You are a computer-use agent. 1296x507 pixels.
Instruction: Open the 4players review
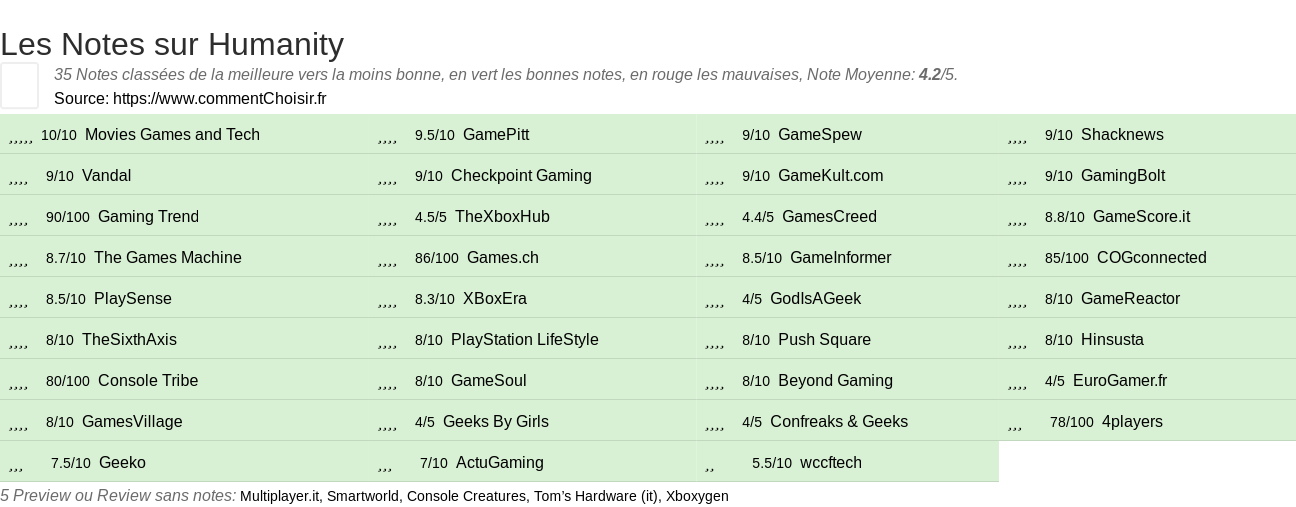(x=1132, y=422)
